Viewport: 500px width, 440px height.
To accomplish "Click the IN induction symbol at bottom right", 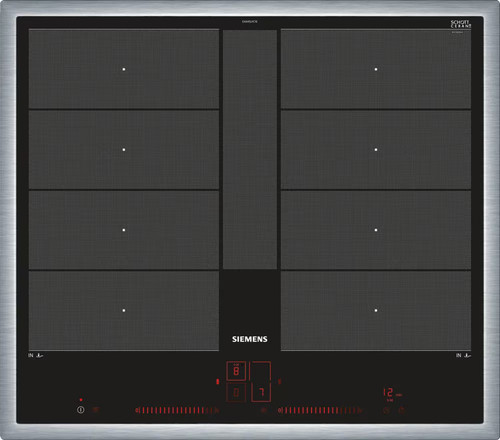I will click(464, 355).
